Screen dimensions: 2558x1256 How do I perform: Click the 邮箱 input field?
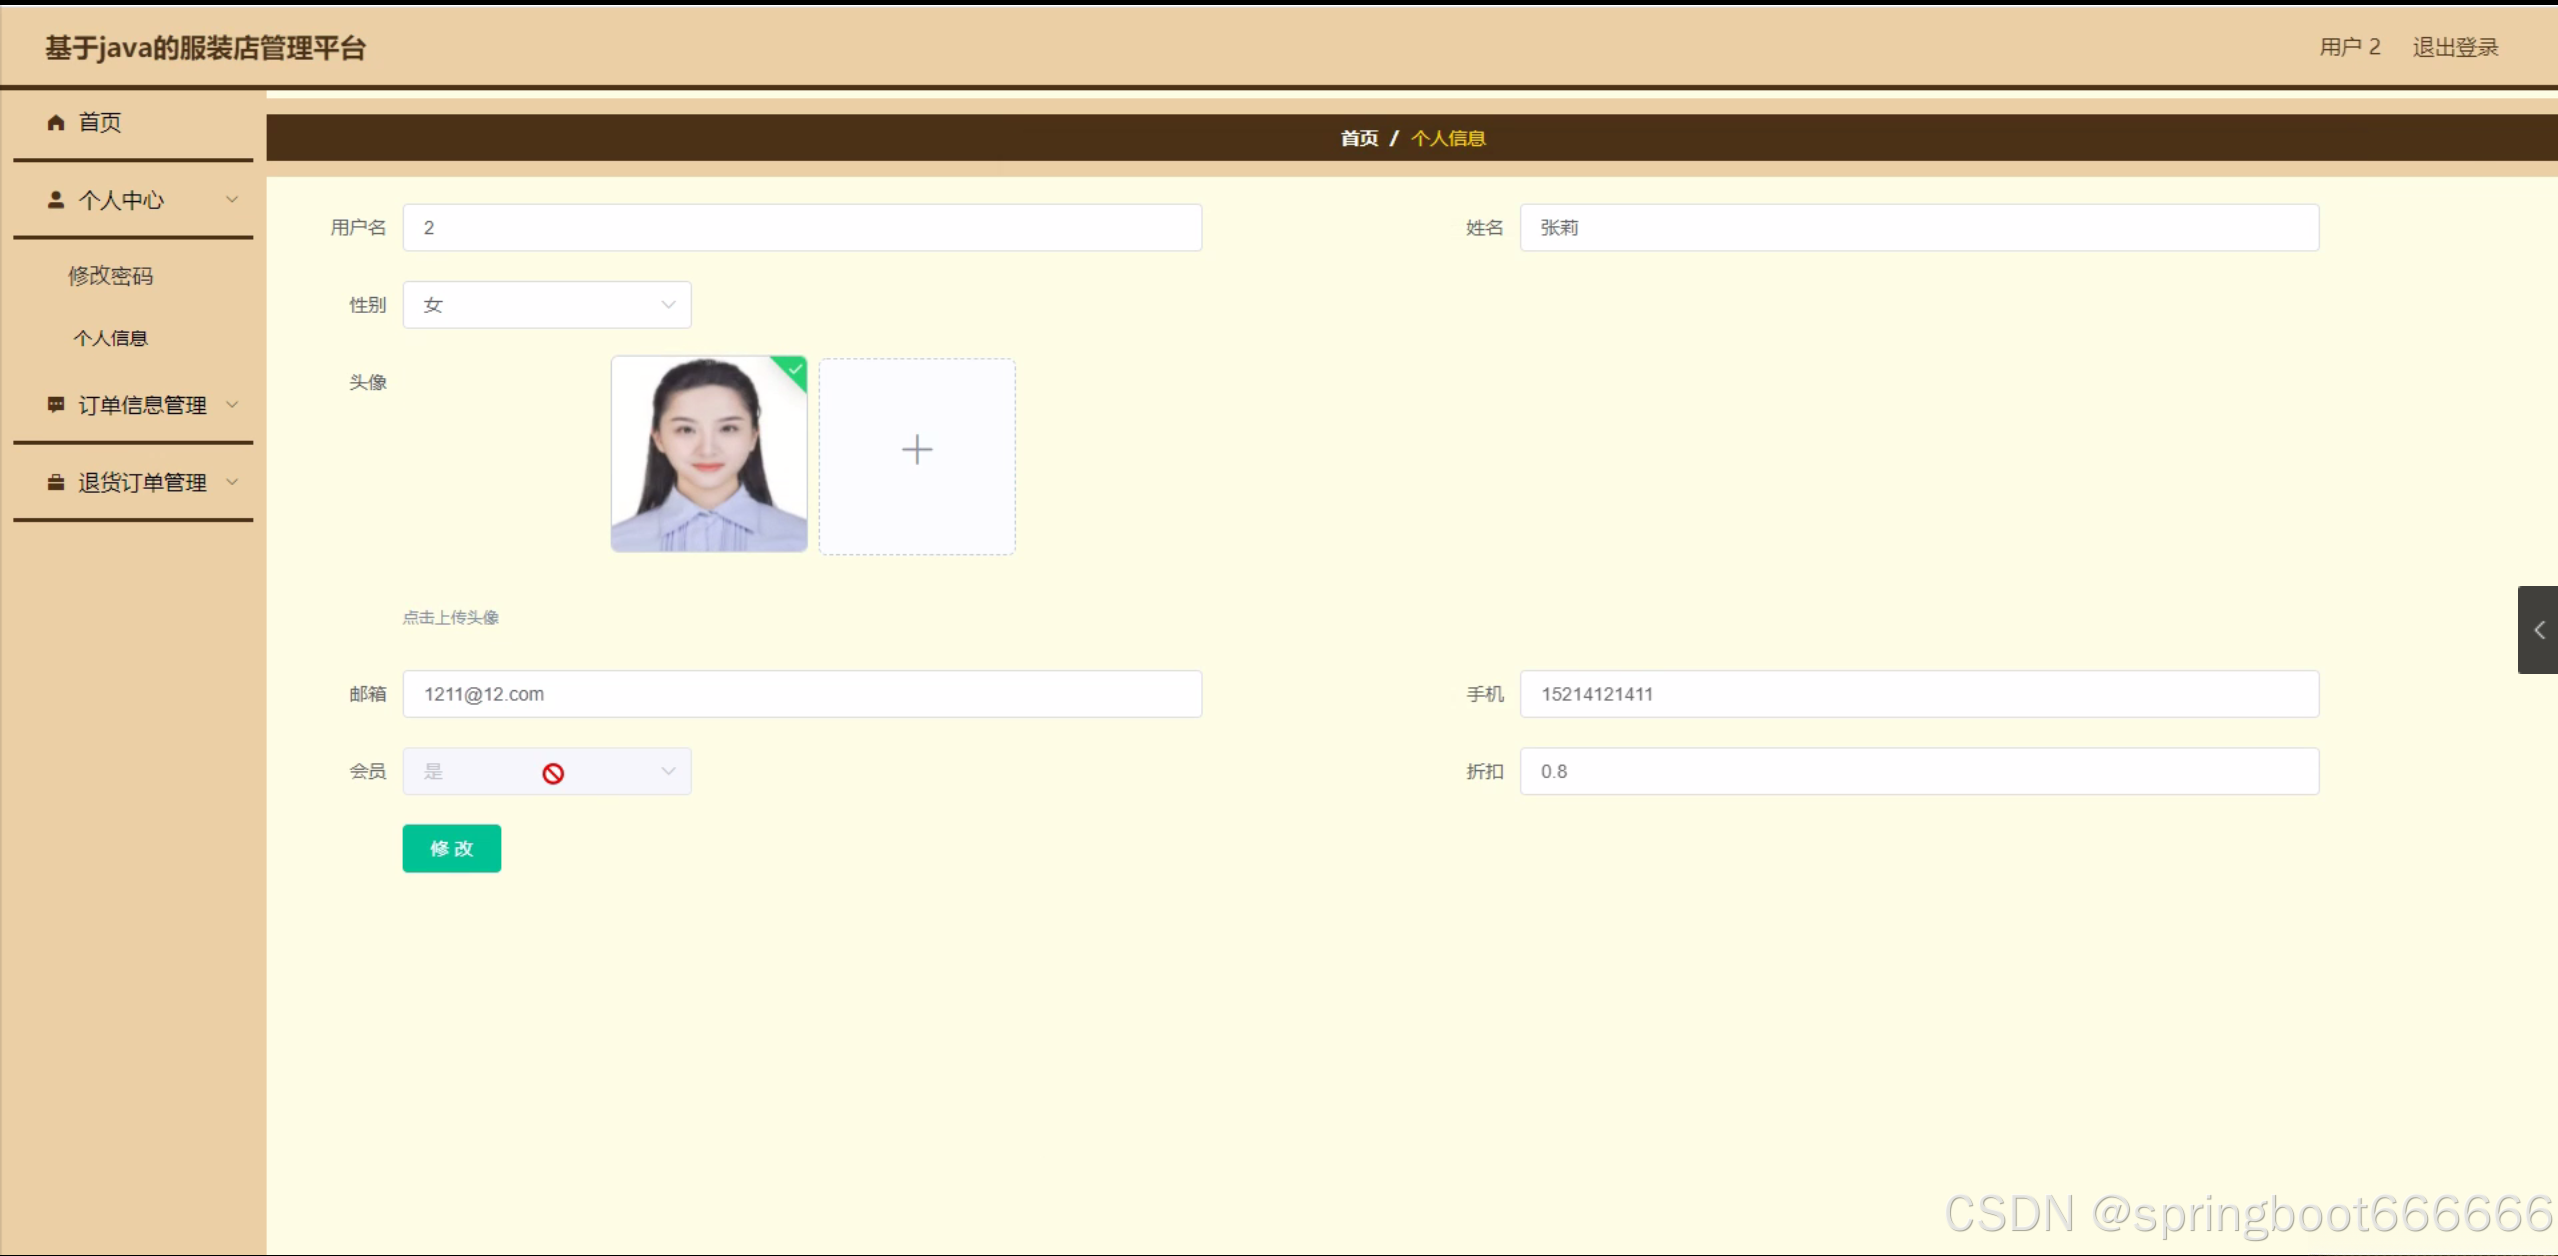tap(801, 694)
